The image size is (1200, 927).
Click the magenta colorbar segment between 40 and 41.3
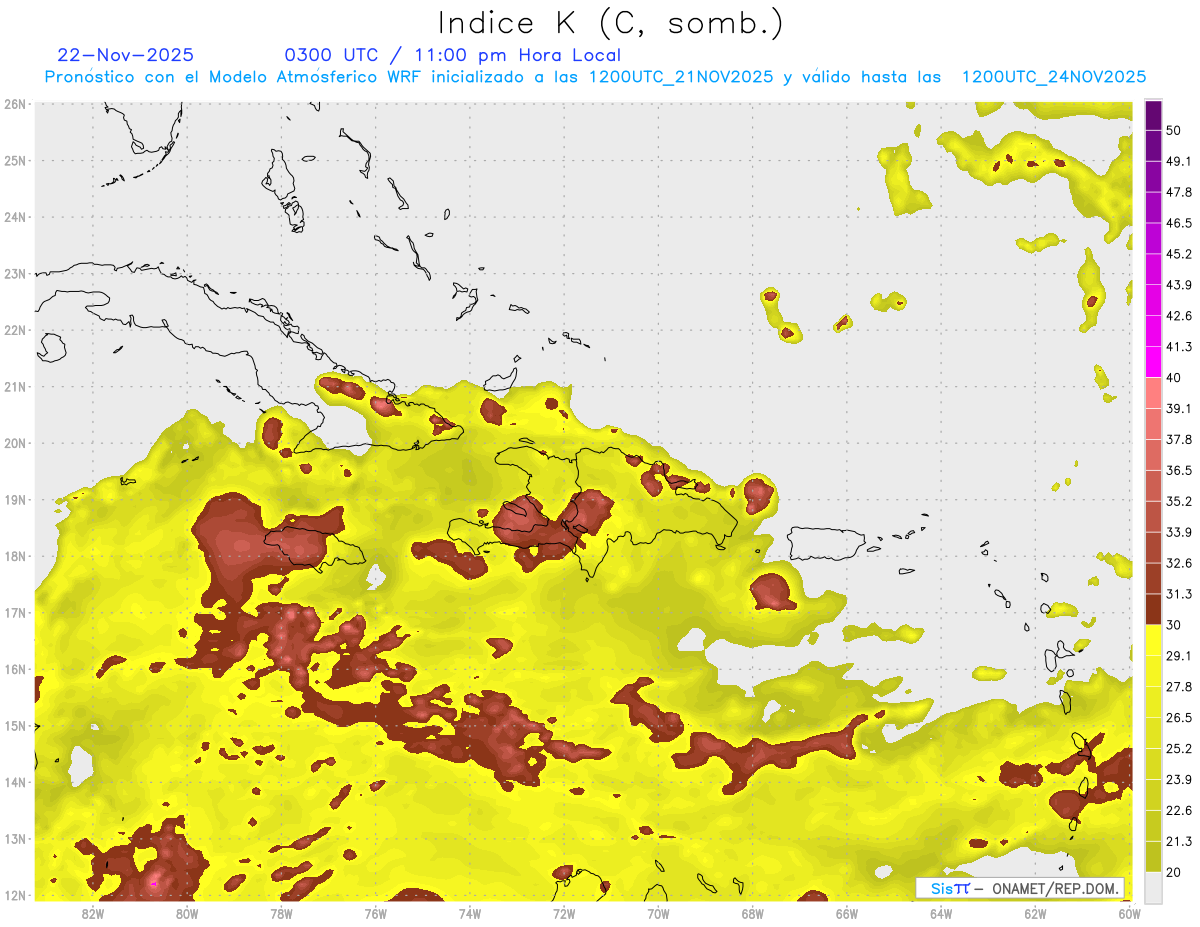click(x=1153, y=362)
